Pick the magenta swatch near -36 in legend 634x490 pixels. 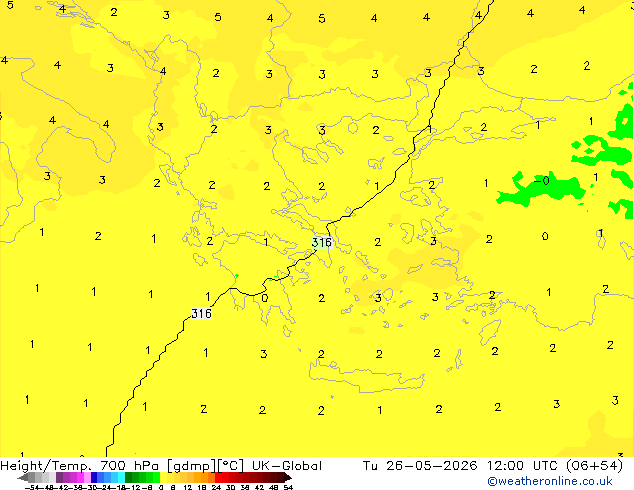80,477
